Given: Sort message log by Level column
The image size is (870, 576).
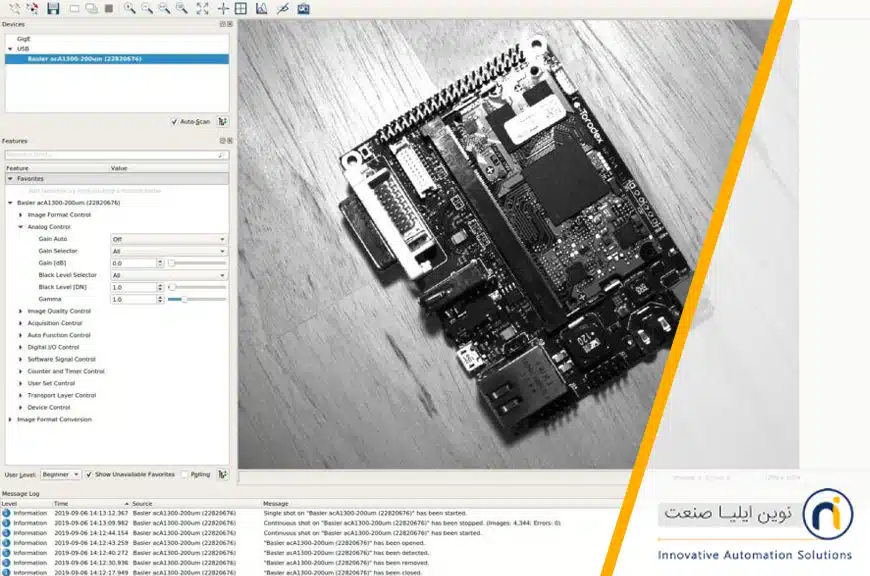Looking at the screenshot, I should tap(26, 503).
